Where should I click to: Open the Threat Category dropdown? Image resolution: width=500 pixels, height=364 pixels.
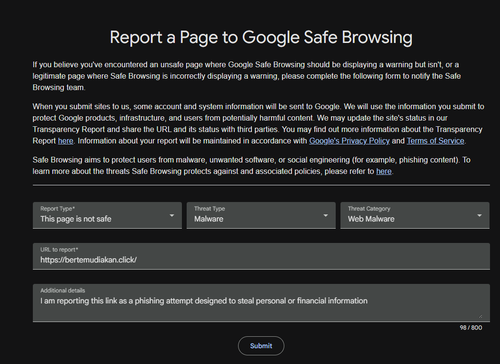(415, 215)
